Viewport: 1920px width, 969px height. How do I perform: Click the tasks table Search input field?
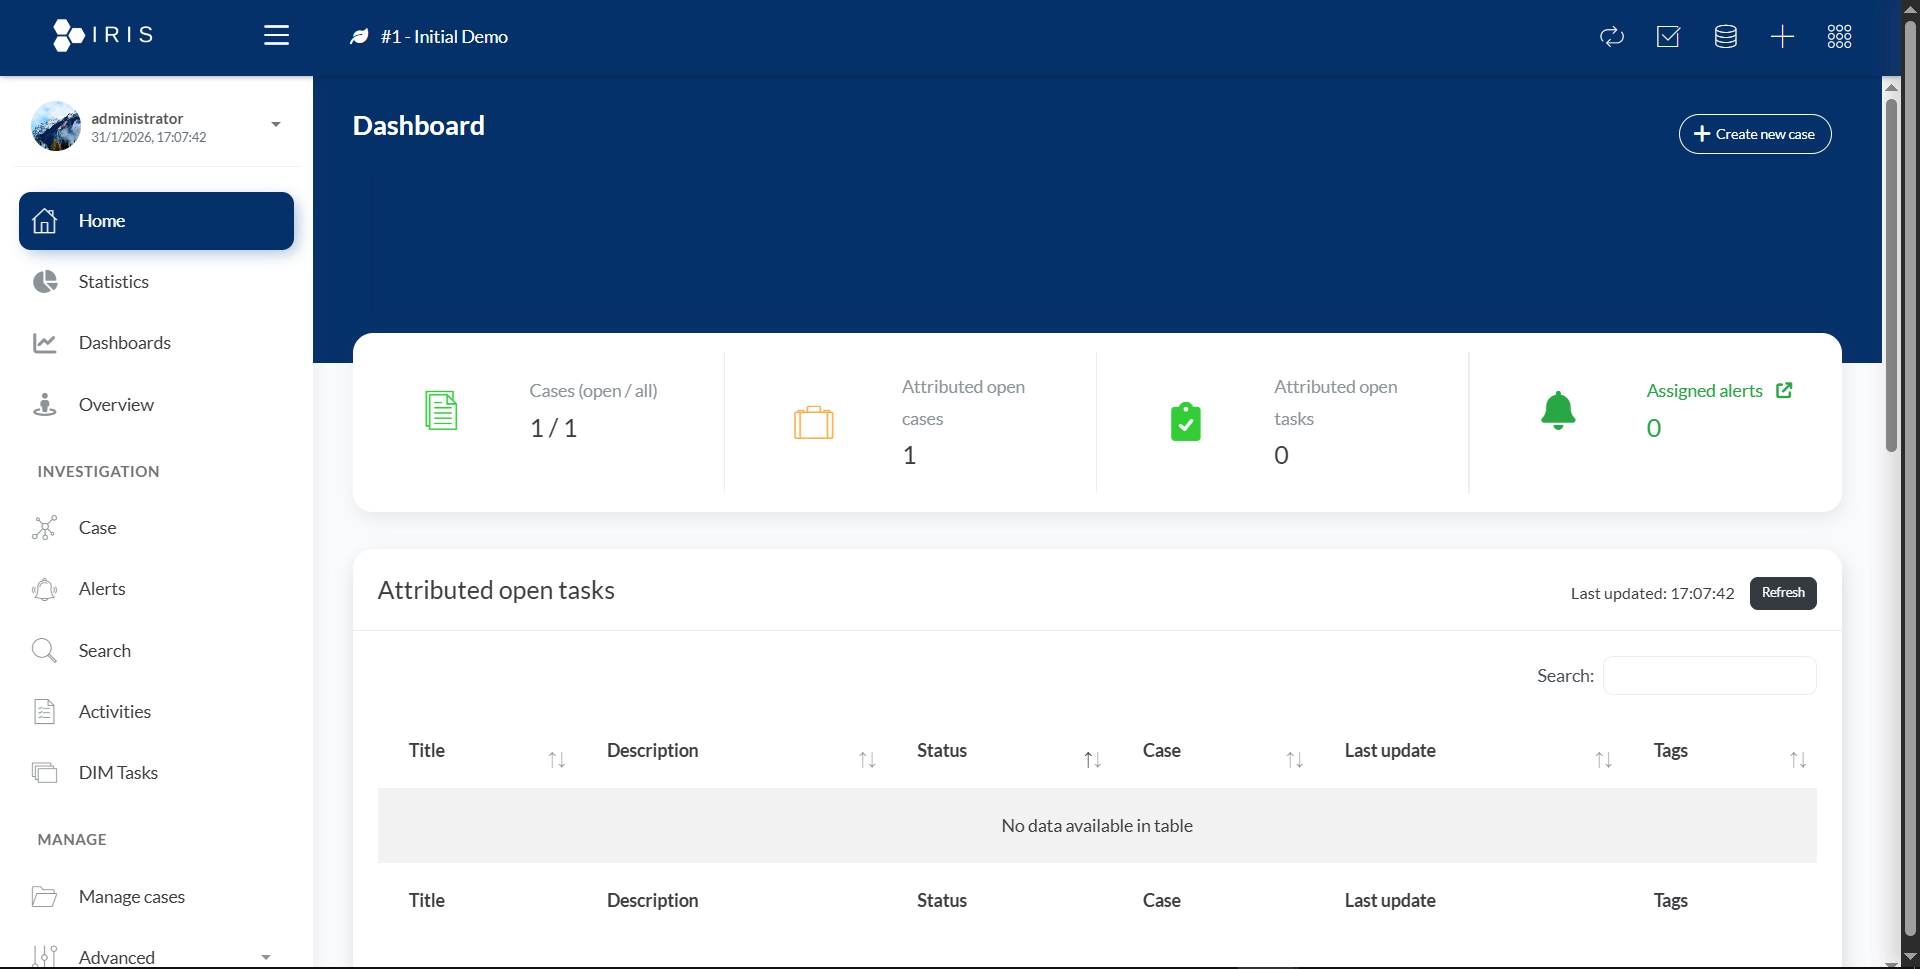click(x=1709, y=676)
